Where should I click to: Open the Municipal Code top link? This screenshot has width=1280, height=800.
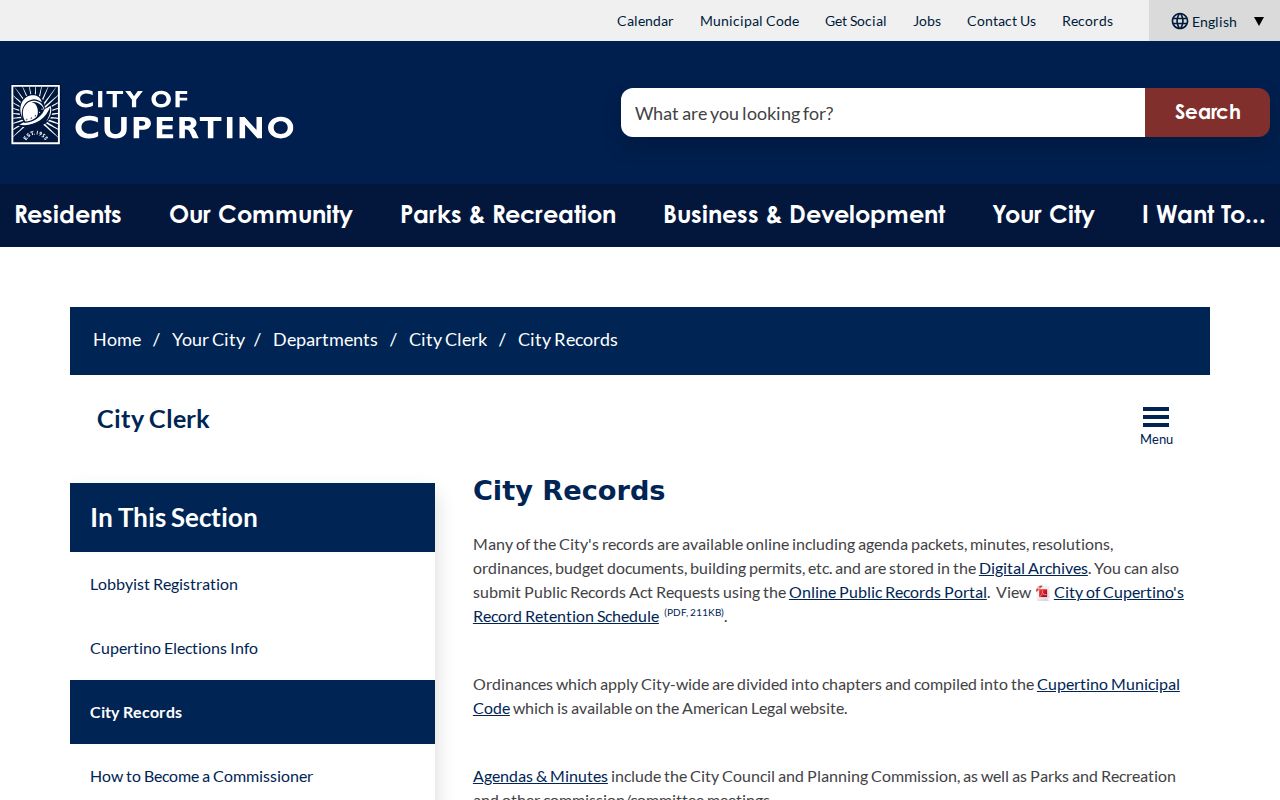point(749,21)
